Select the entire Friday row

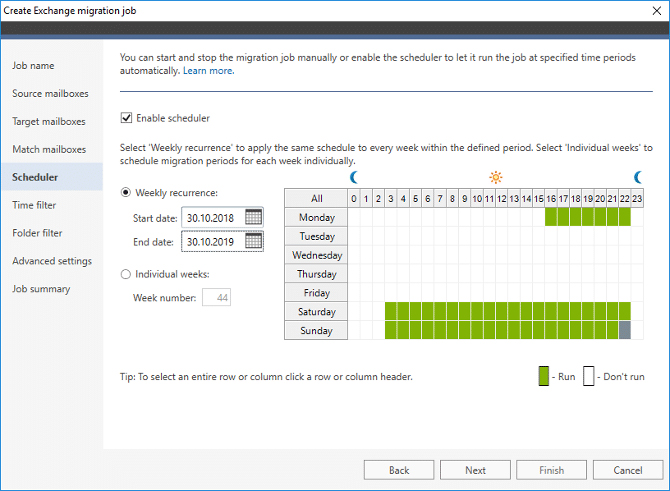pyautogui.click(x=316, y=293)
